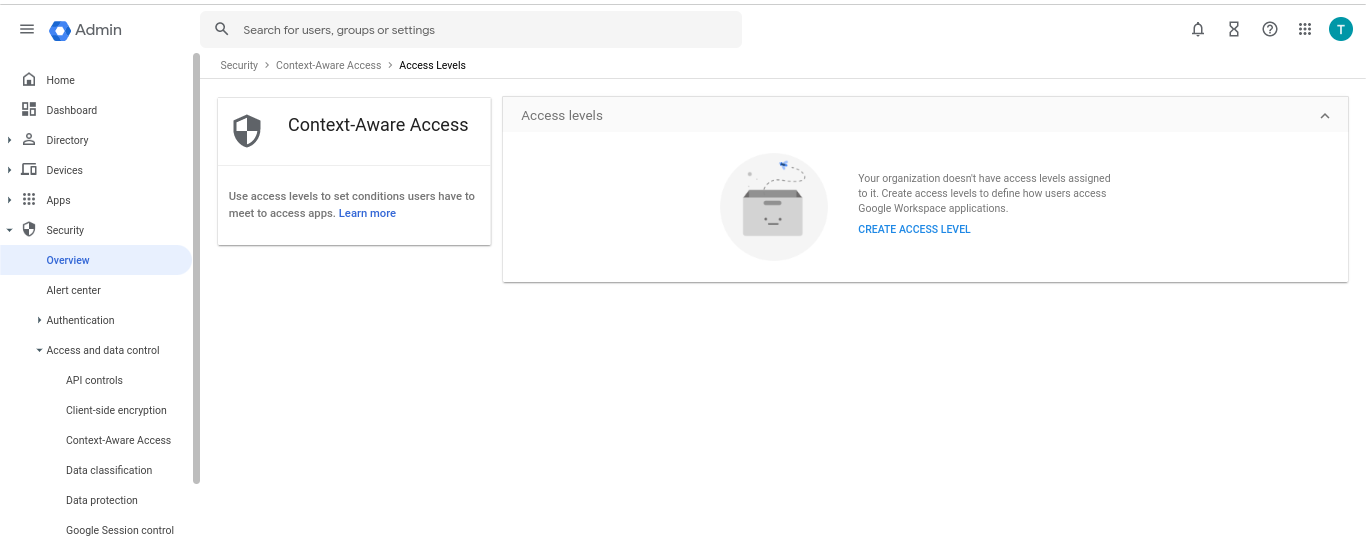Open the main hamburger menu
This screenshot has height=543, width=1366.
point(27,30)
